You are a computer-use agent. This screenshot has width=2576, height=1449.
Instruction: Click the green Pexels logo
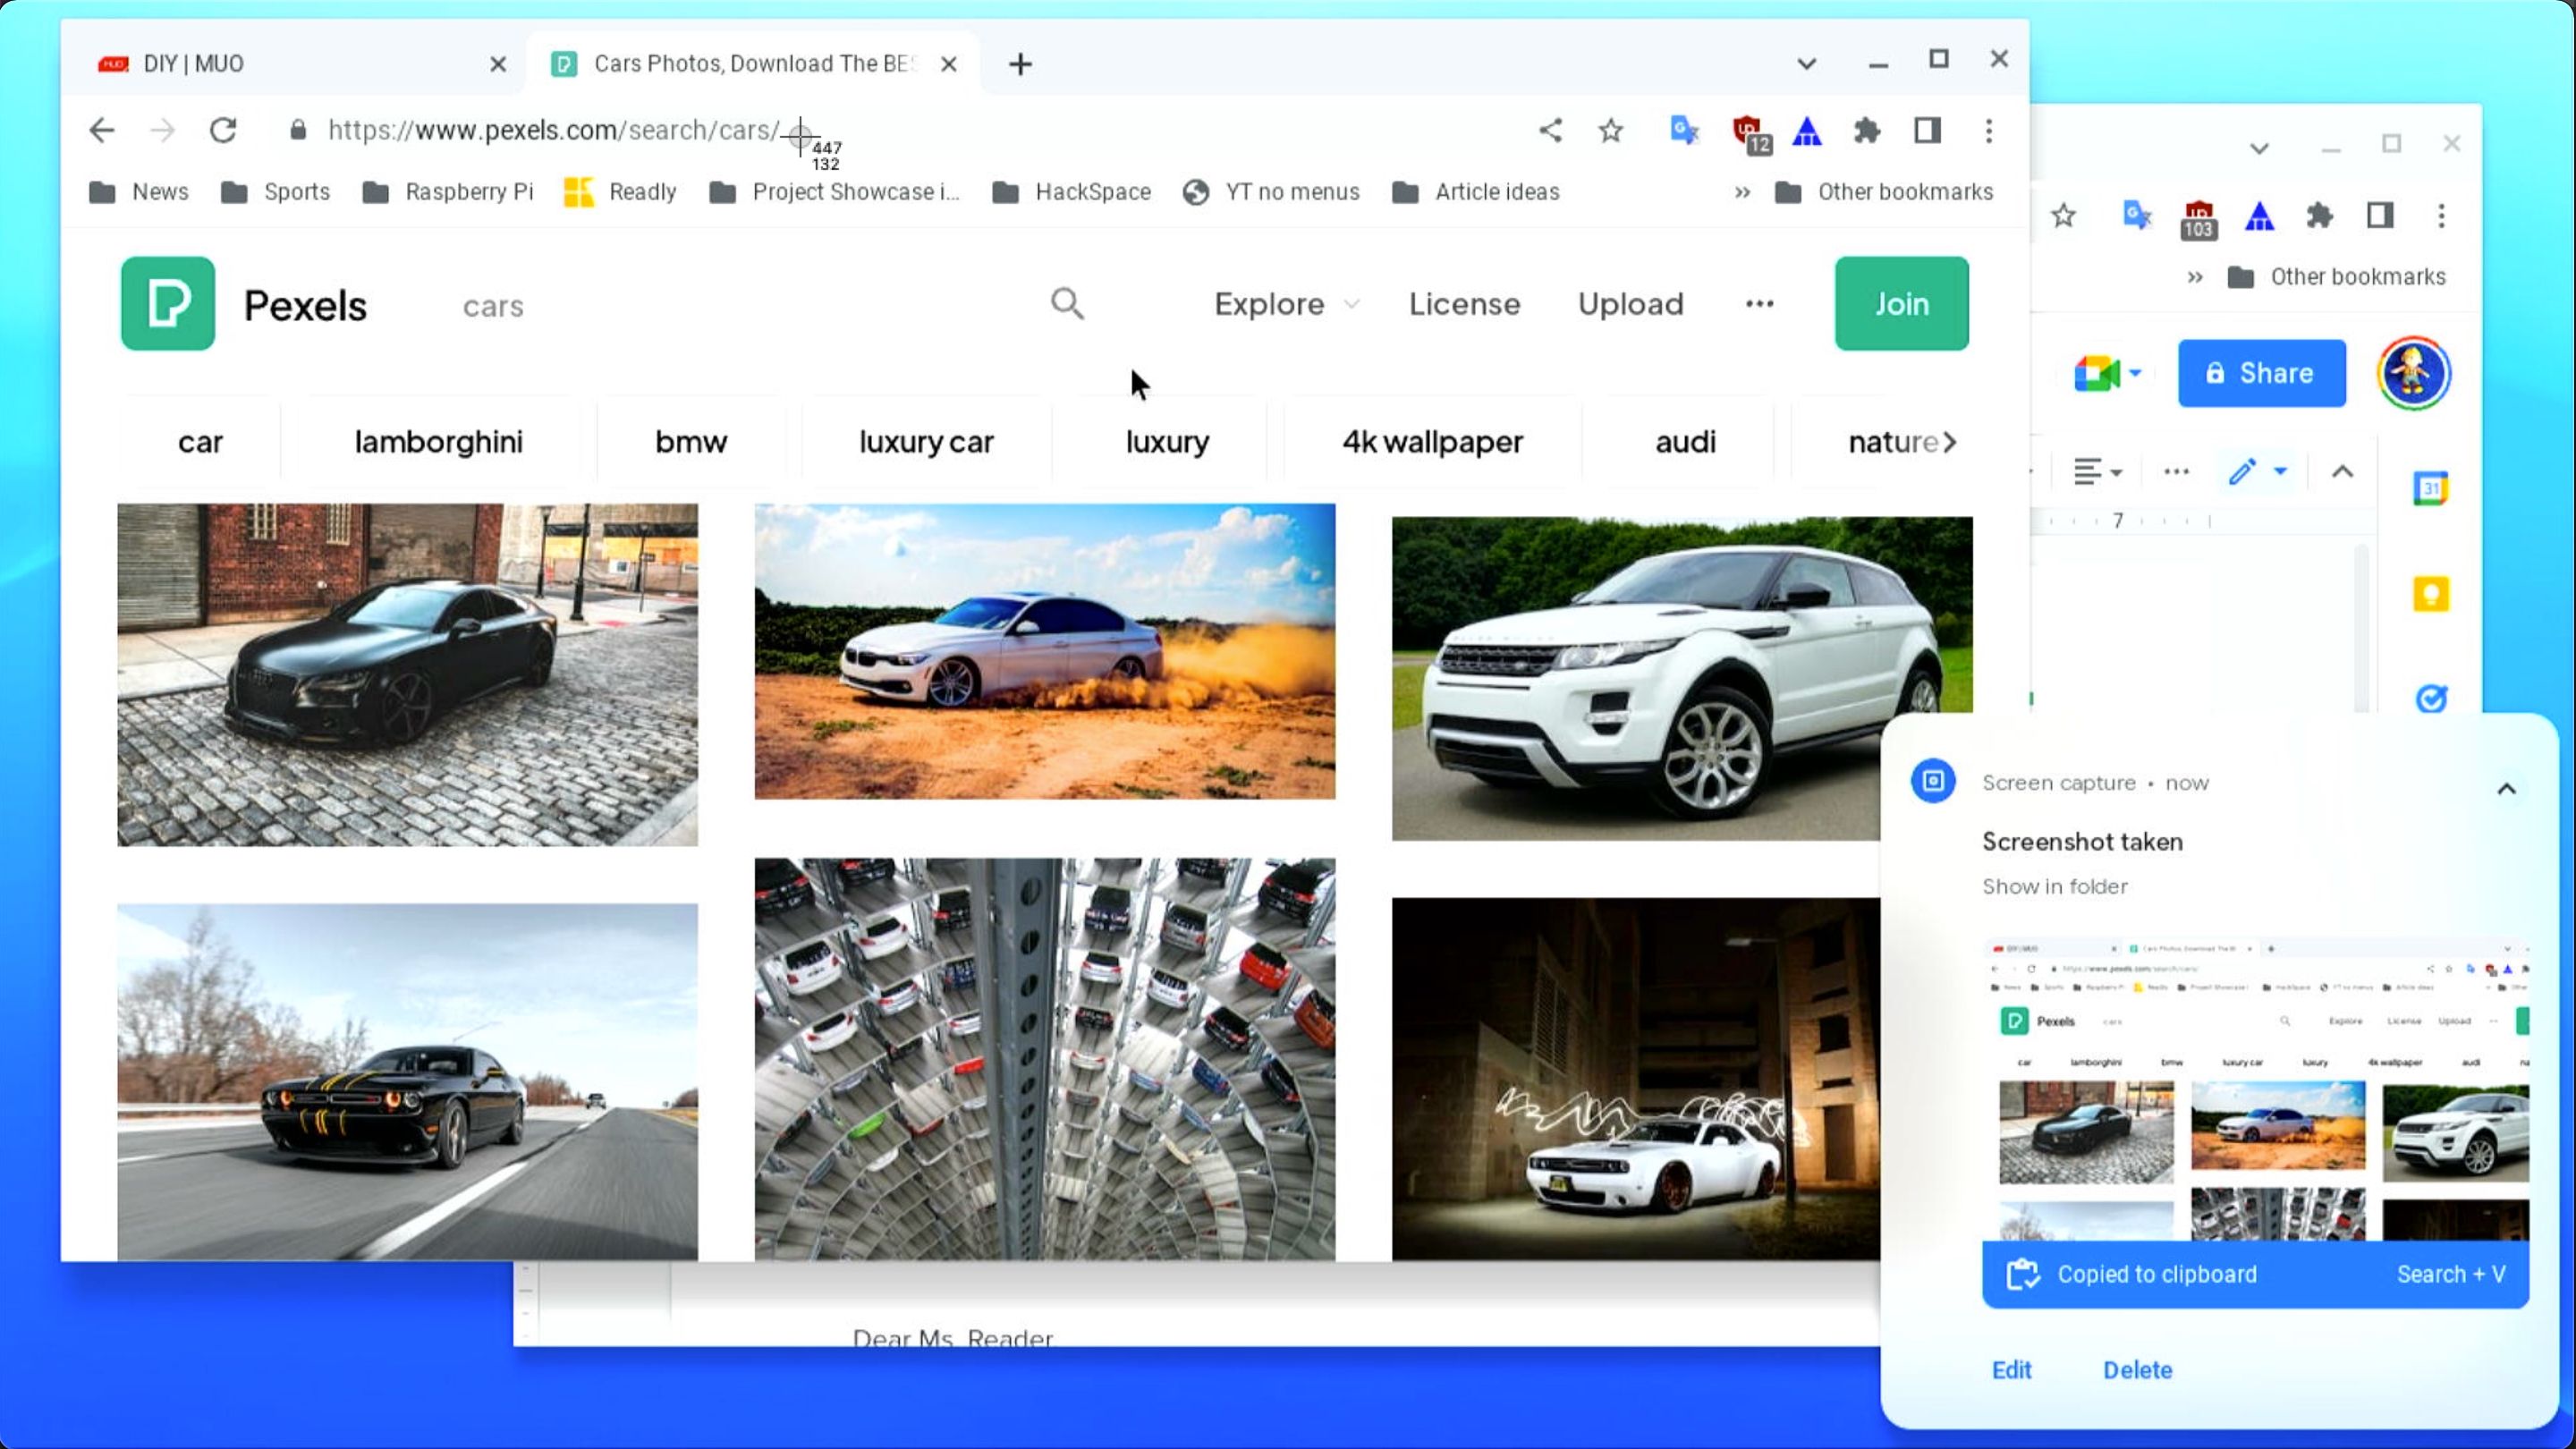tap(167, 304)
